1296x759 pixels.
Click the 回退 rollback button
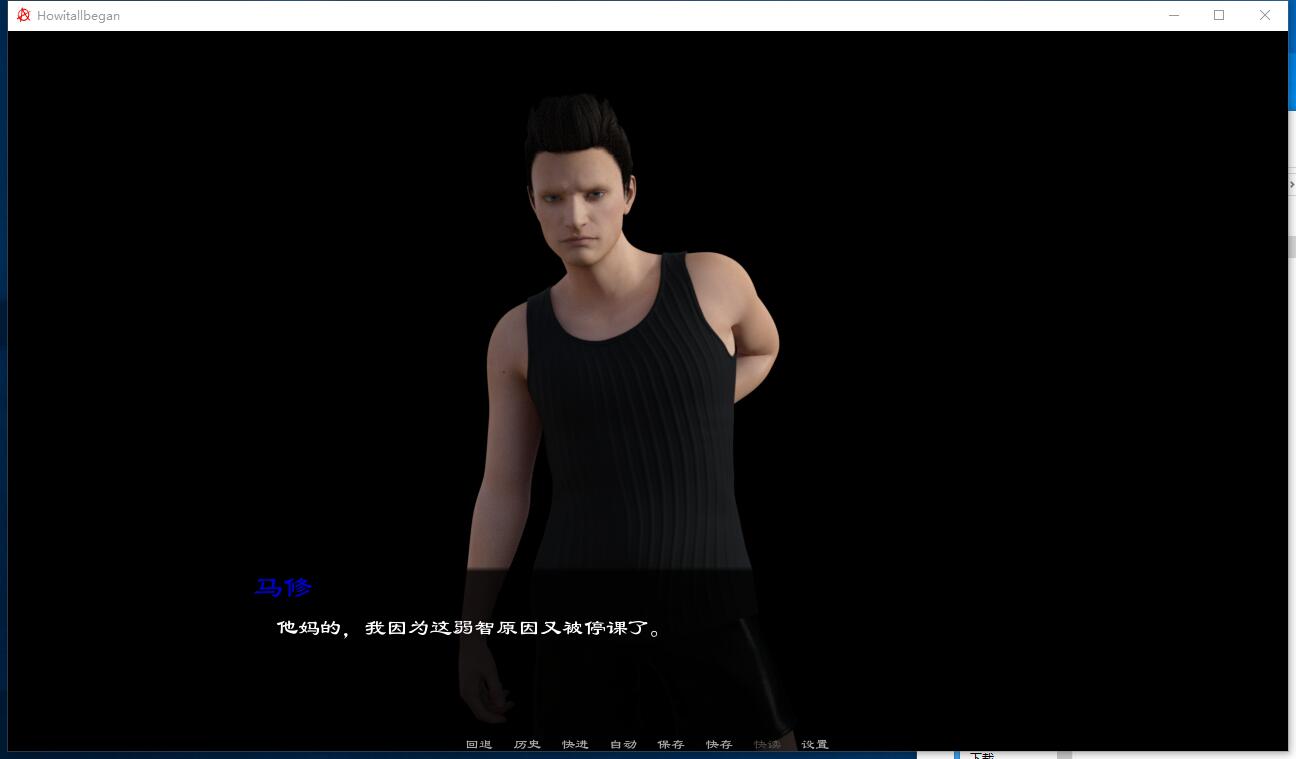[479, 744]
